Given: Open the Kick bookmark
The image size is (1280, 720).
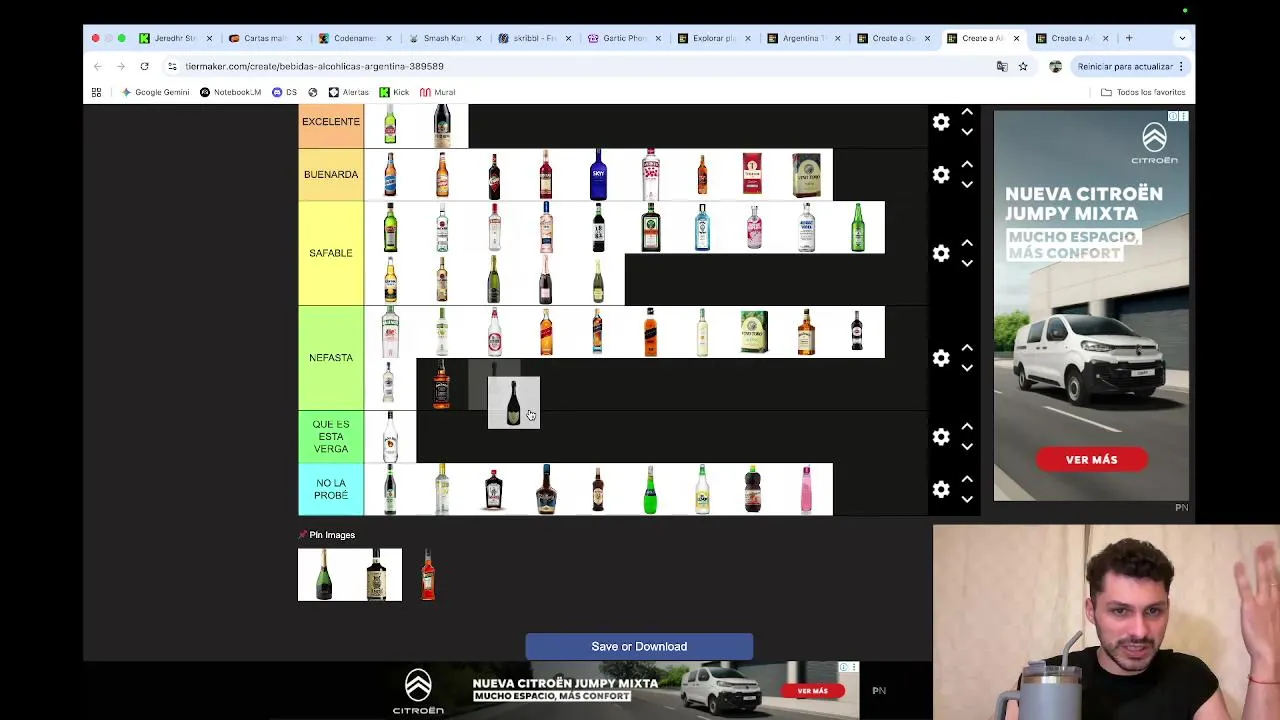Looking at the screenshot, I should [393, 92].
